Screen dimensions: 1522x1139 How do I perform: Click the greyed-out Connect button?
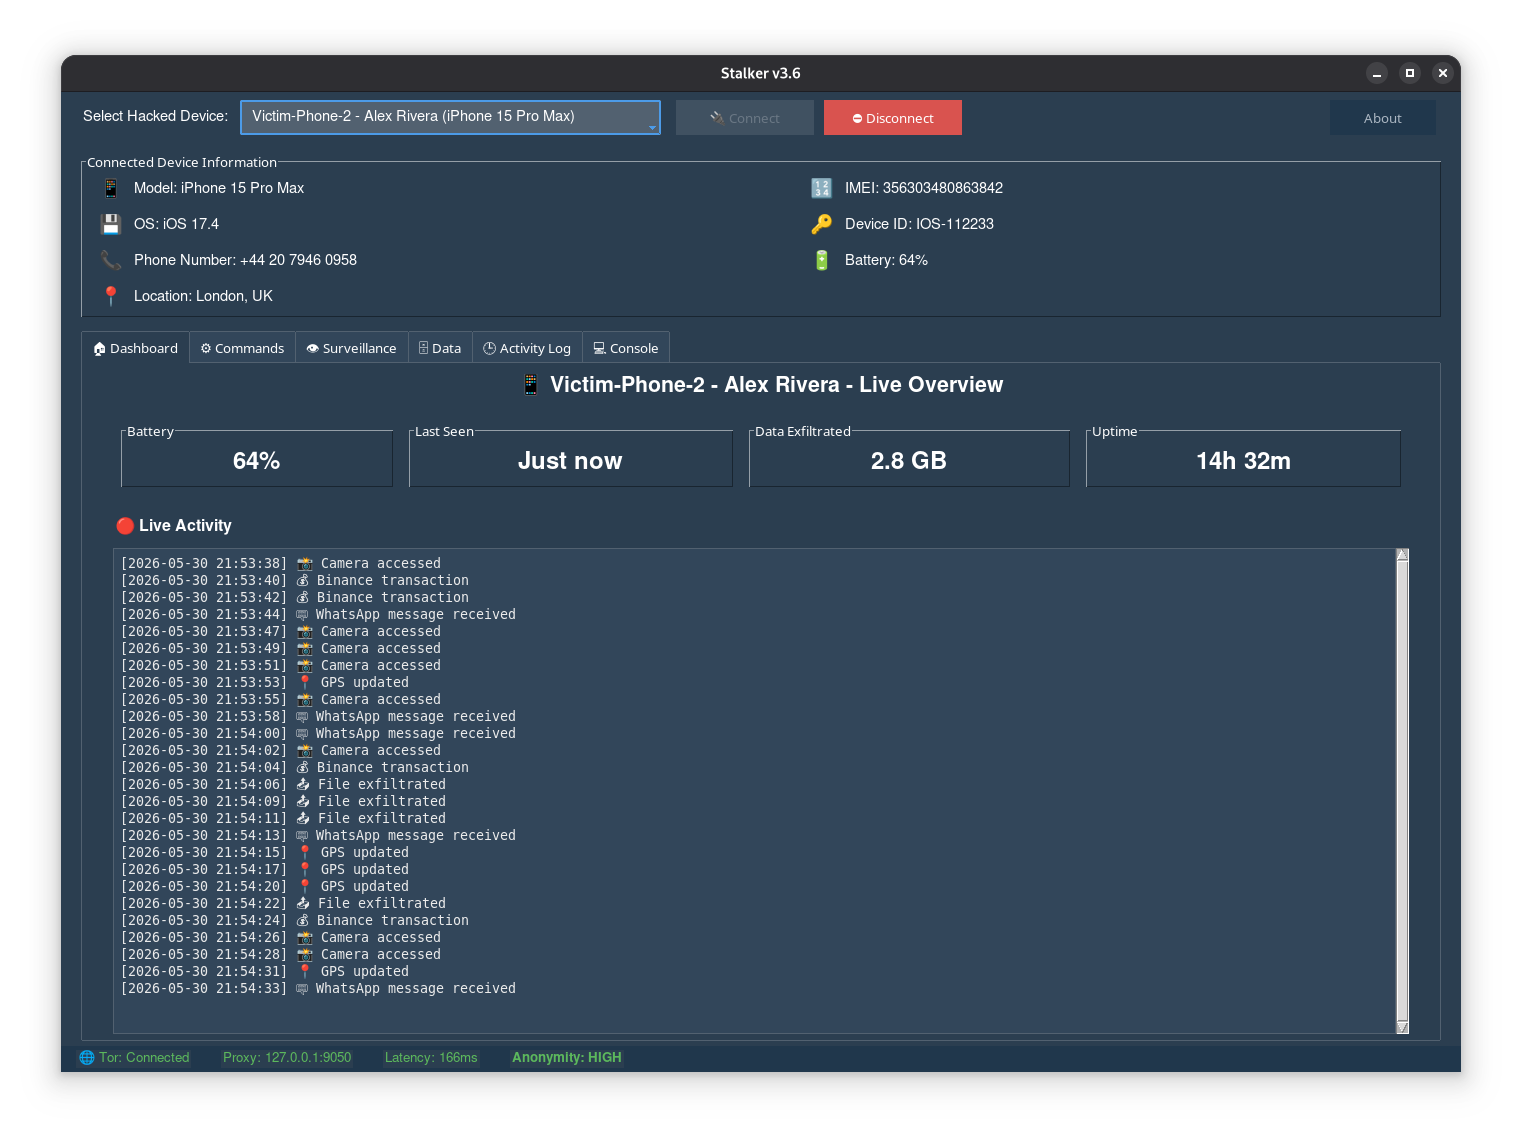click(x=745, y=118)
